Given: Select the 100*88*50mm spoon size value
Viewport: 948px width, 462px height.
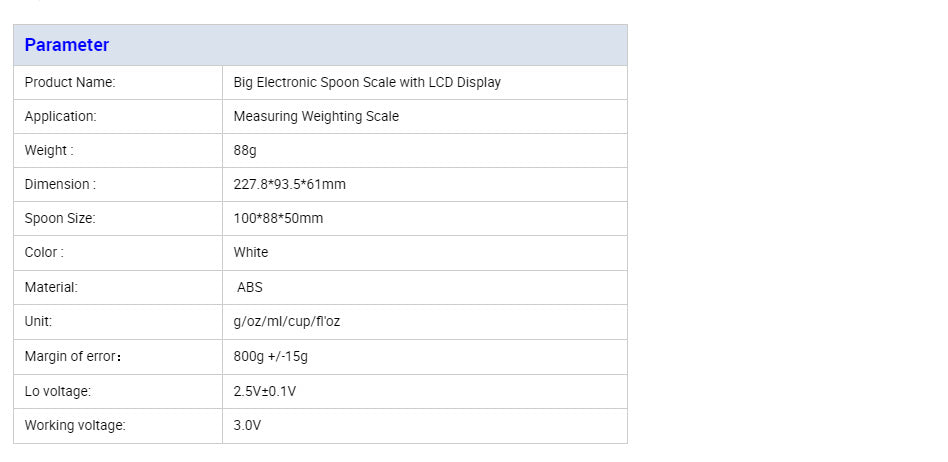Looking at the screenshot, I should coord(278,218).
